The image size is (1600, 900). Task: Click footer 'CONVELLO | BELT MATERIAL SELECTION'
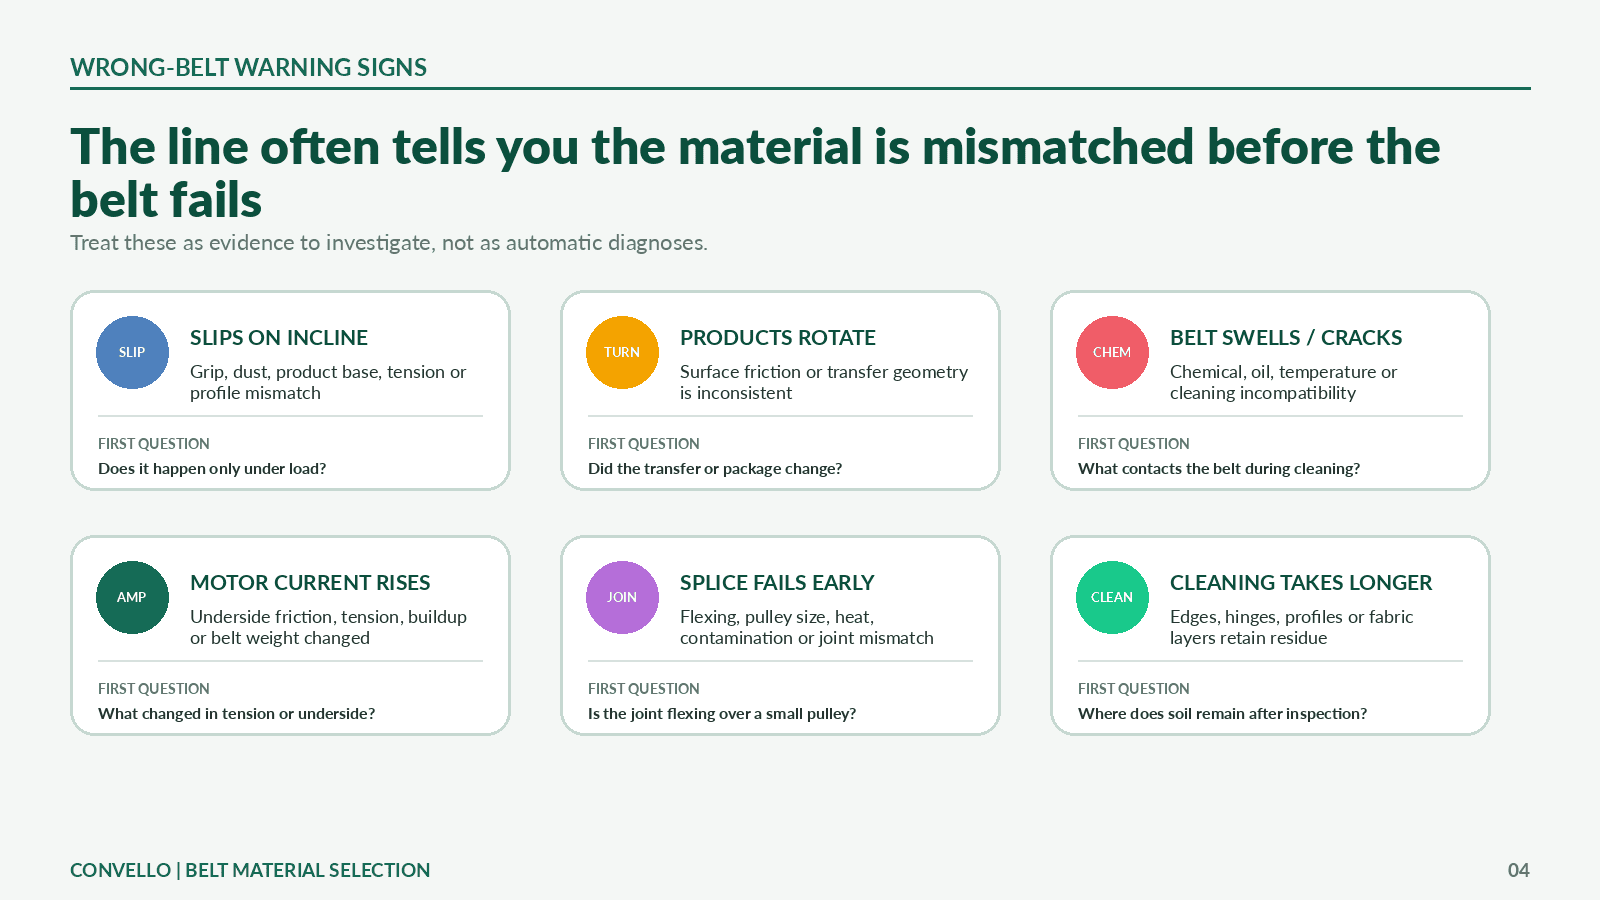point(250,870)
